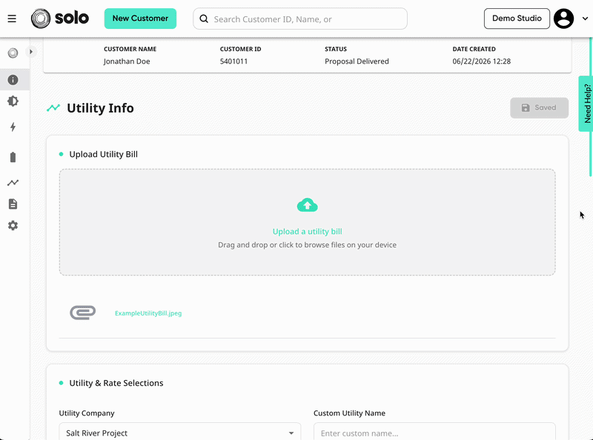The image size is (593, 440).
Task: Open the Utility Company dropdown
Action: 180,432
